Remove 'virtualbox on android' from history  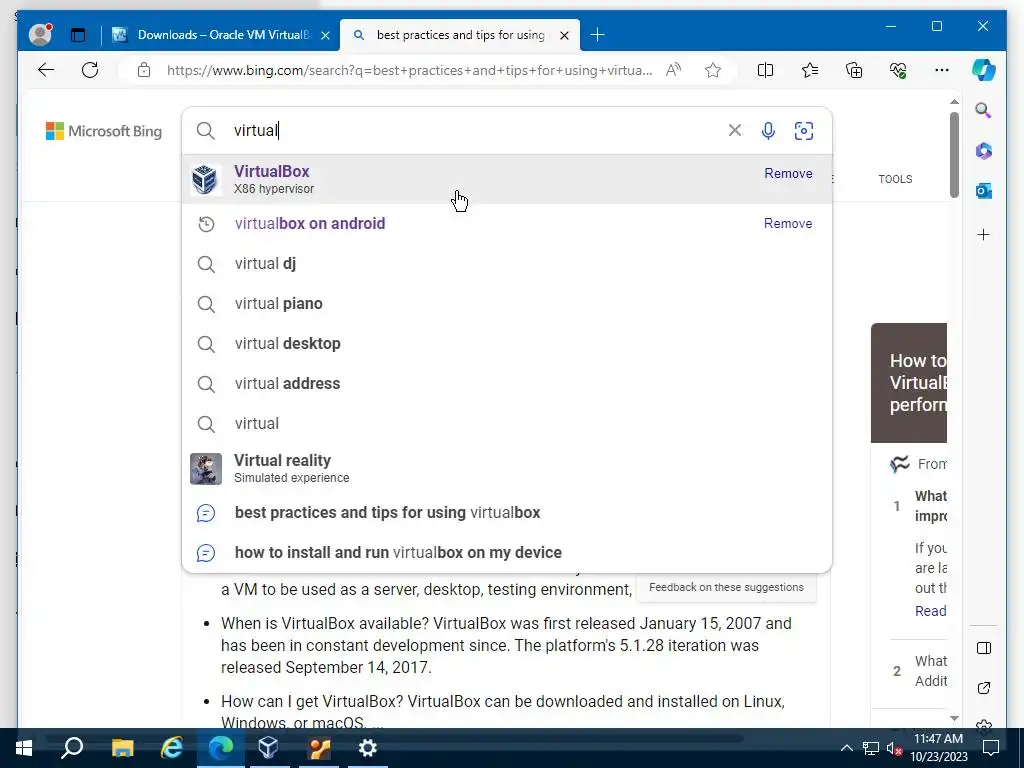(x=788, y=223)
